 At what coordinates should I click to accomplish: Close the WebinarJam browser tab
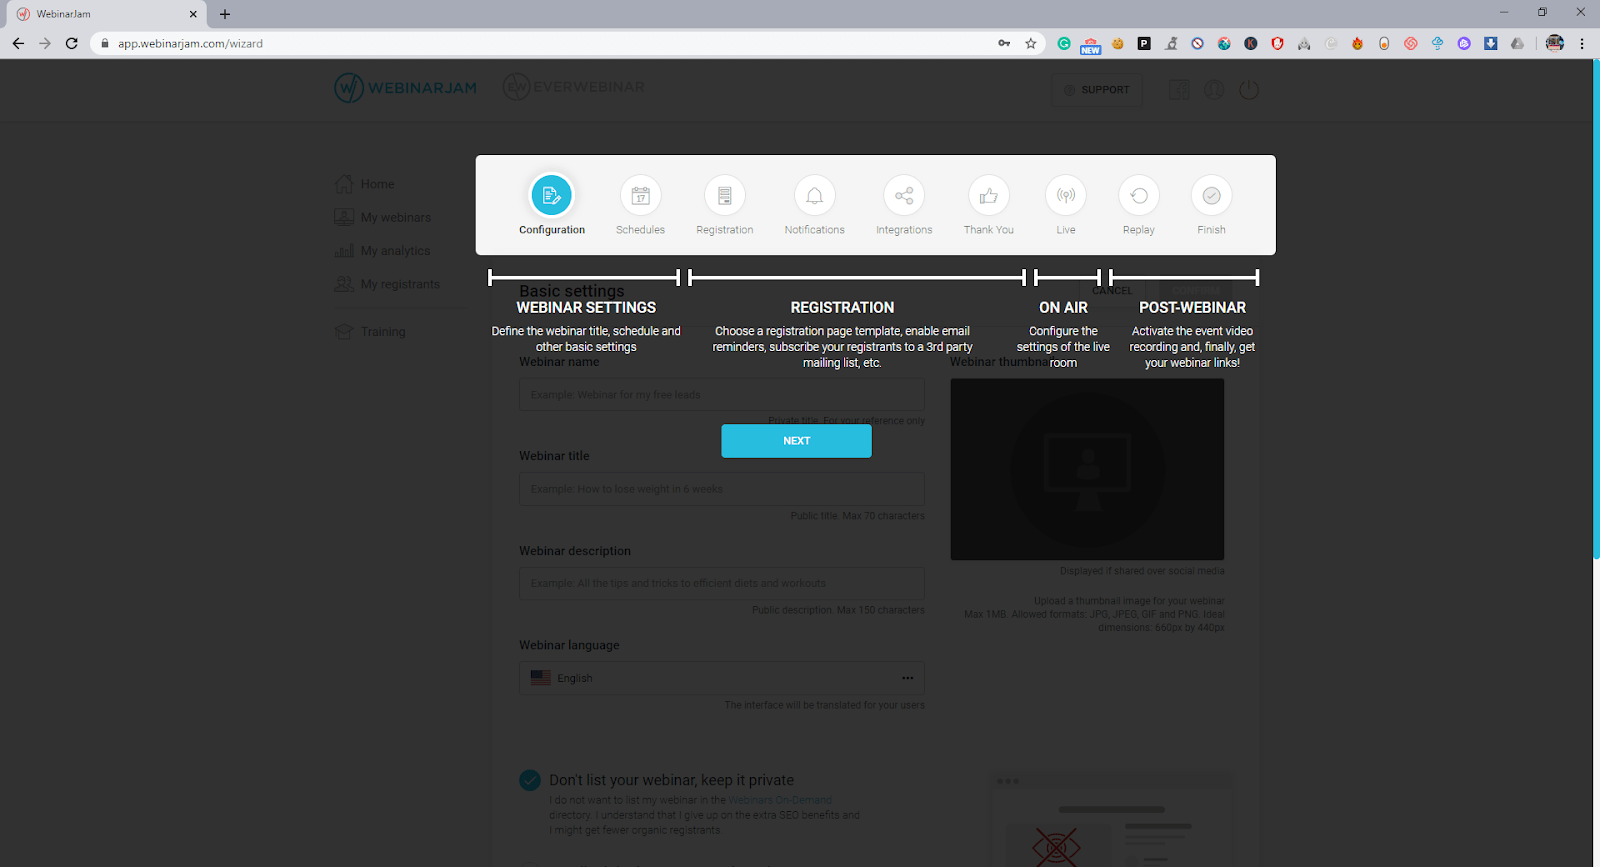[x=193, y=14]
